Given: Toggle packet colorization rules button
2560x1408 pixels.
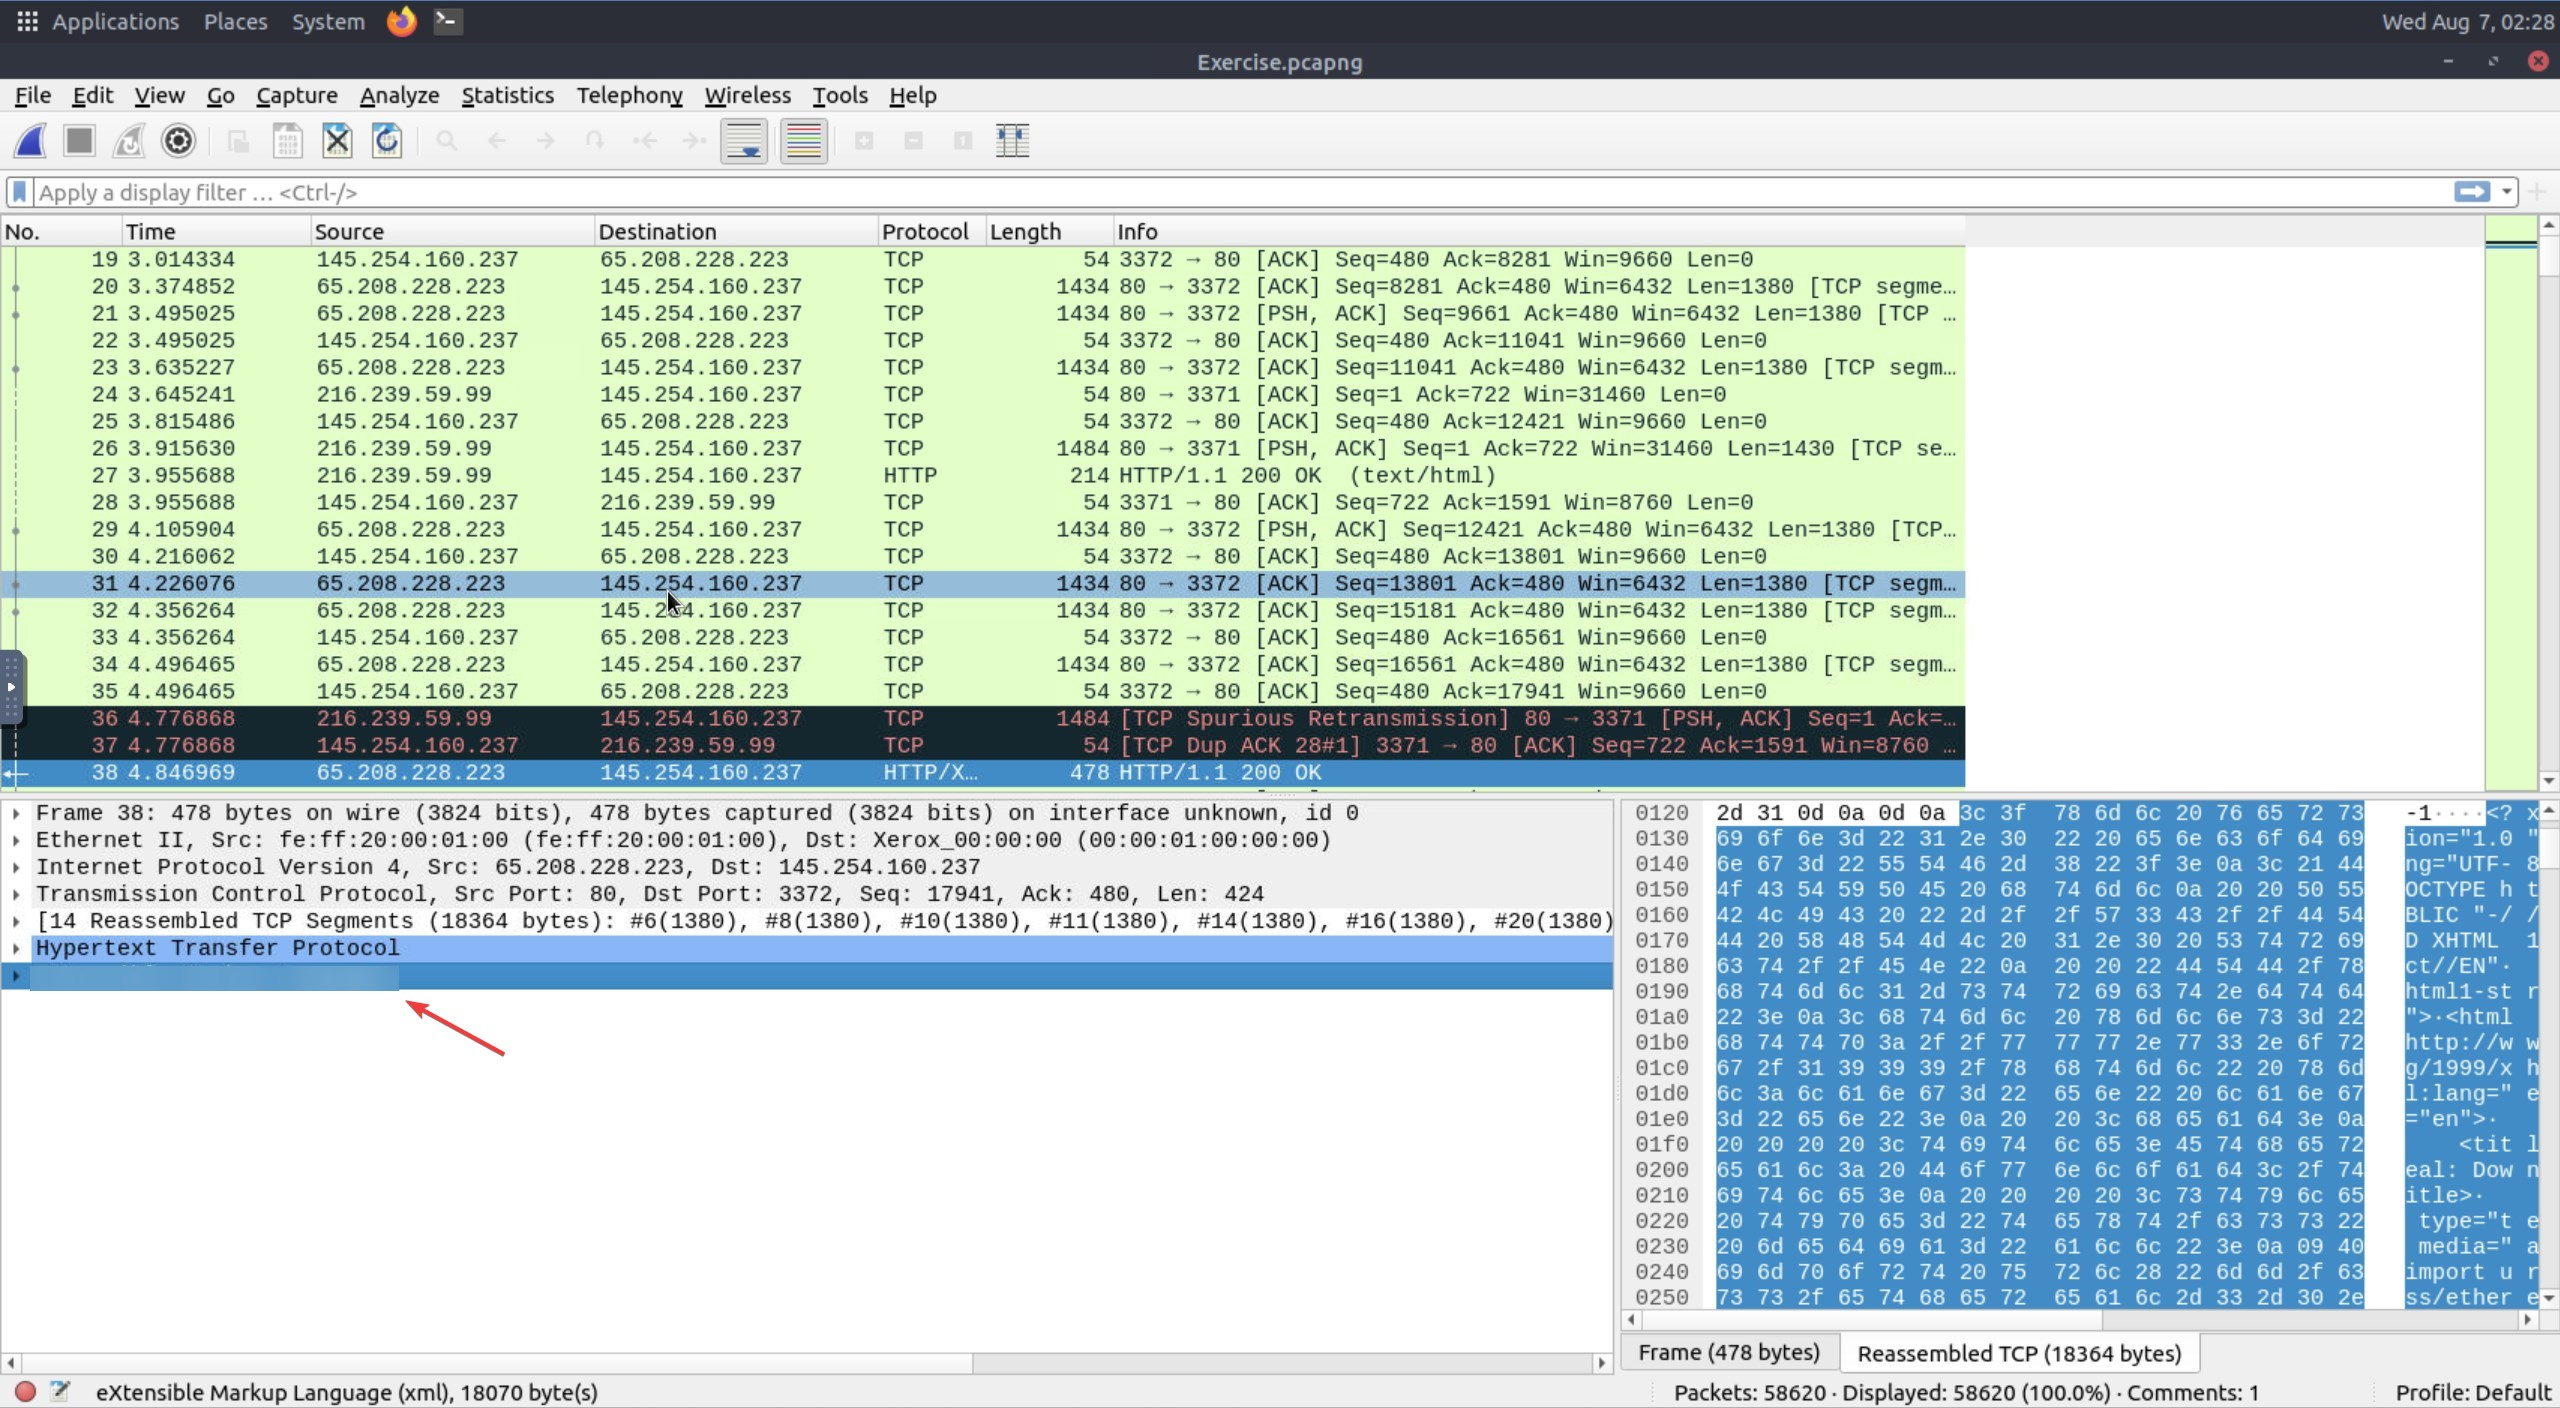Looking at the screenshot, I should click(803, 141).
